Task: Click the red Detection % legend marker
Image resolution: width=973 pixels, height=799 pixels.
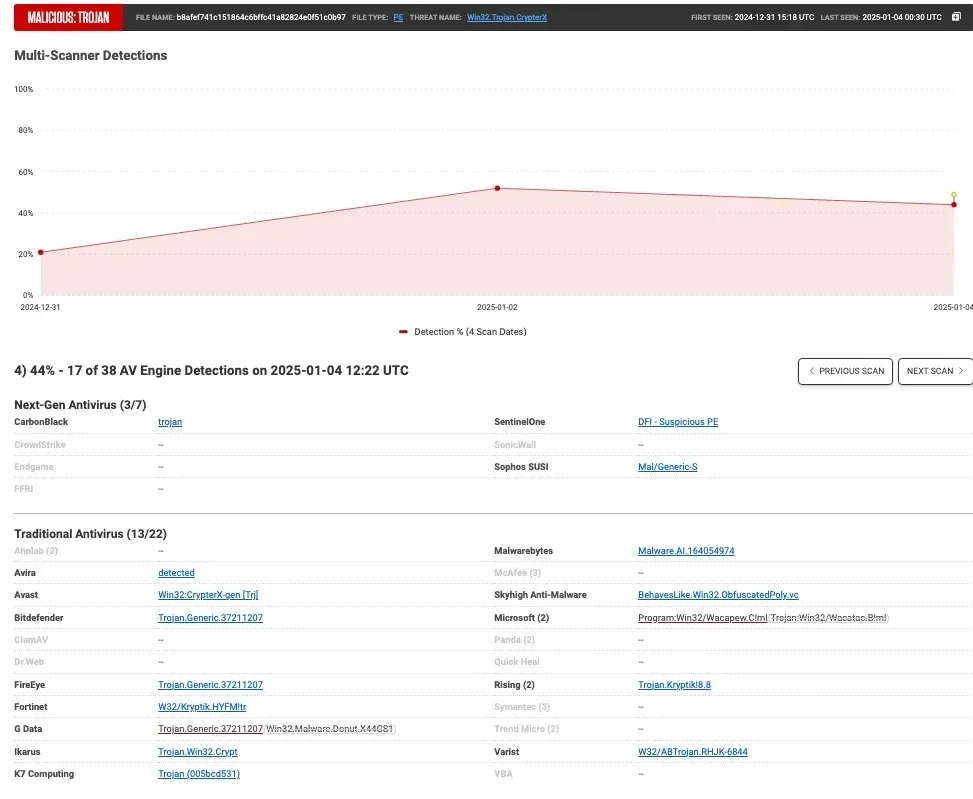Action: [x=403, y=331]
